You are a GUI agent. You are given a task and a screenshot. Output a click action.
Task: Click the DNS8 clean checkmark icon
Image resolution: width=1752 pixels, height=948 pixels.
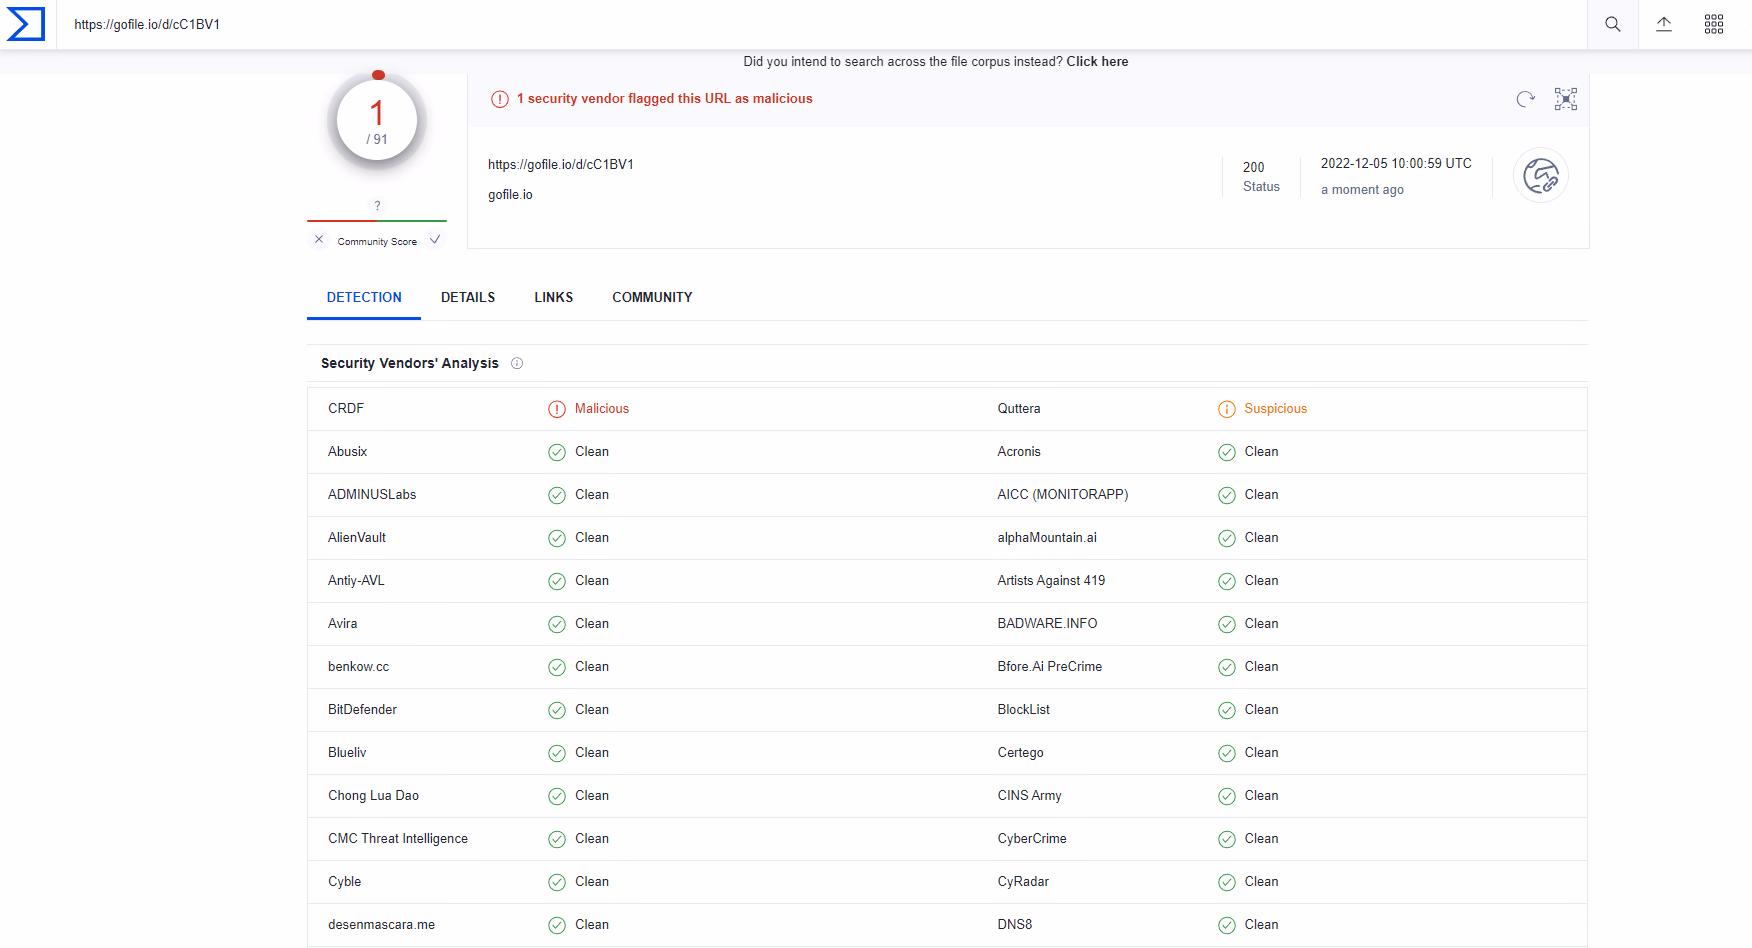tap(1227, 925)
